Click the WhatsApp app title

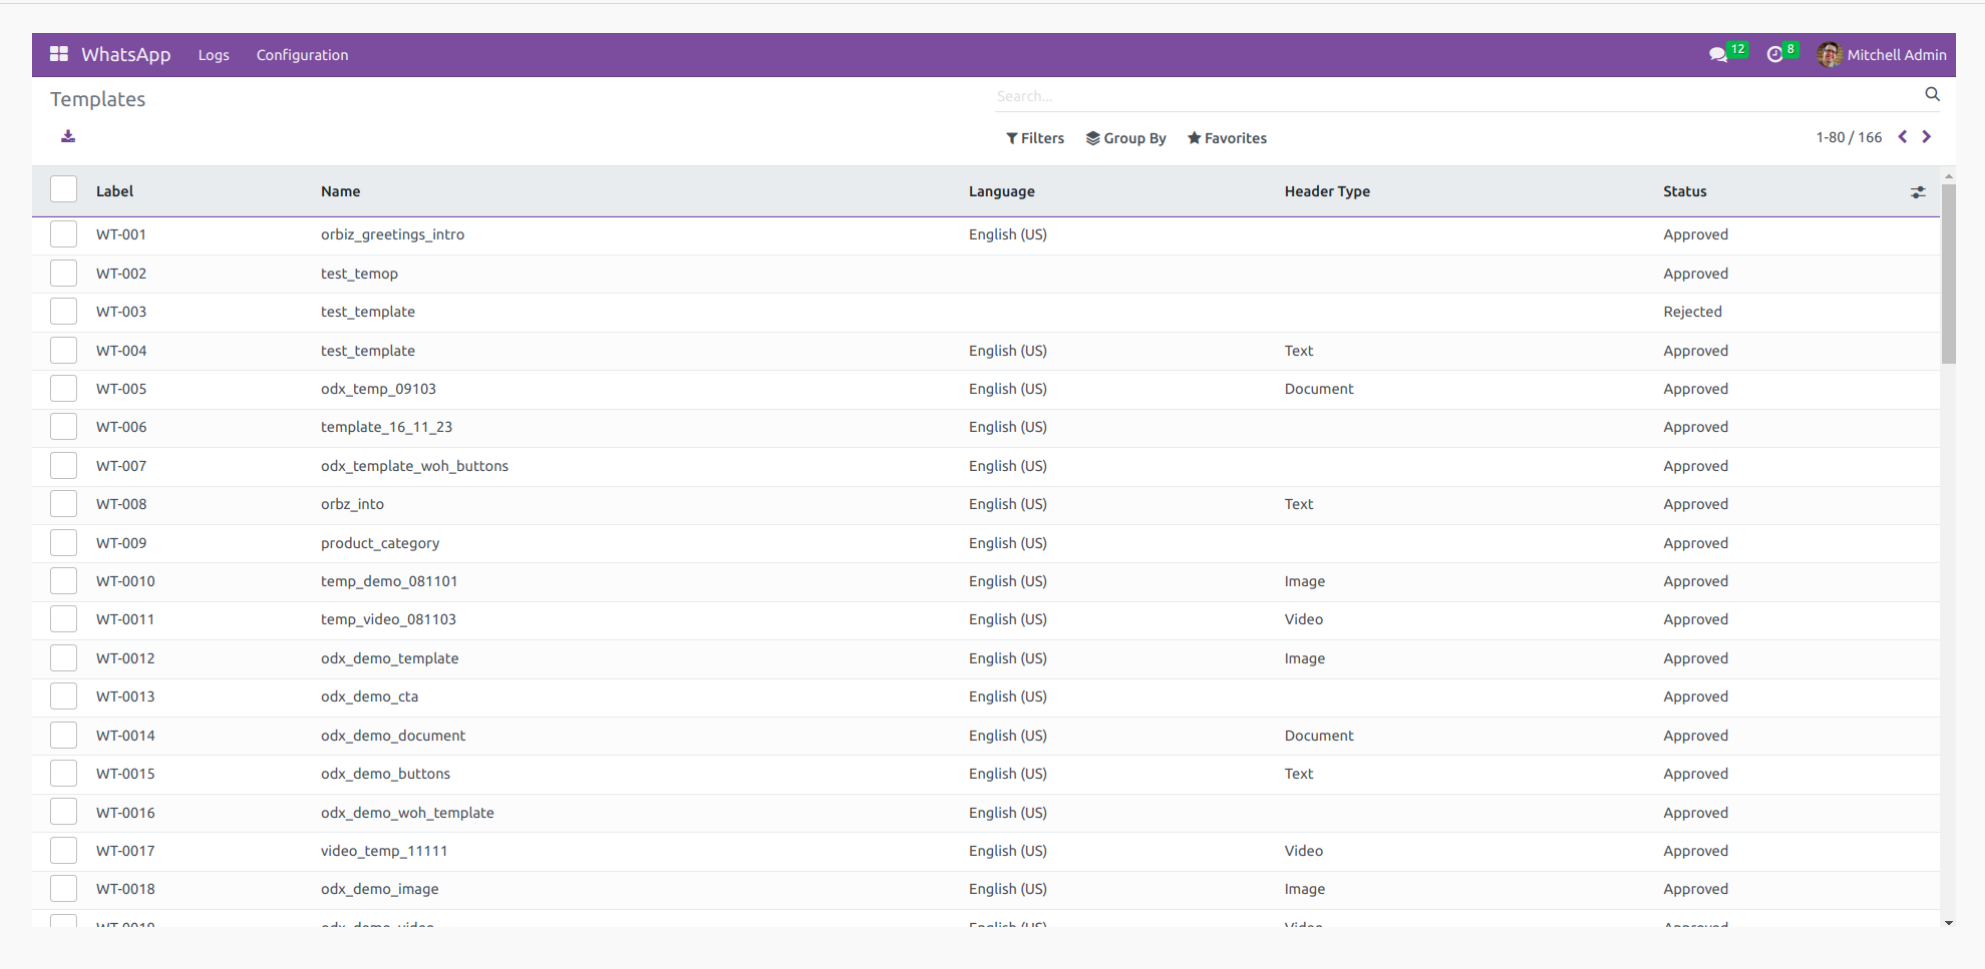click(126, 54)
